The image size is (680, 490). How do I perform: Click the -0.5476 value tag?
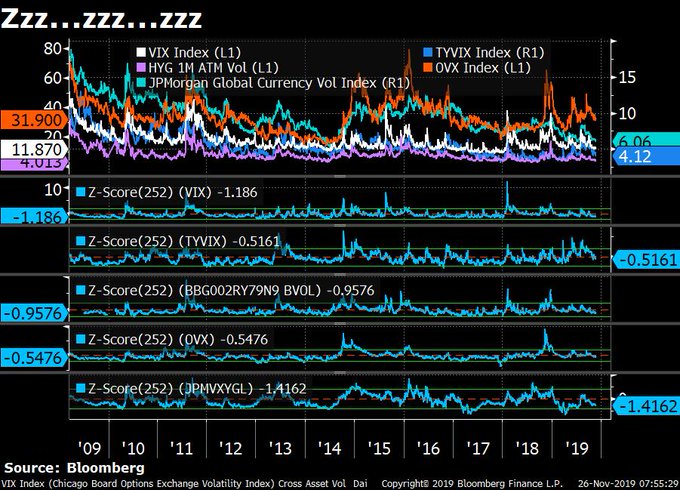pos(33,358)
